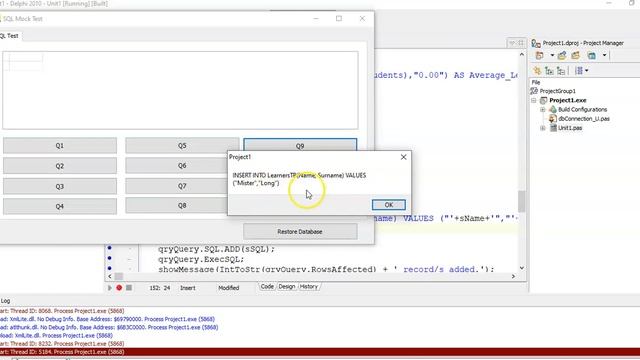
Task: Click the Project Manager title icon
Action: click(536, 43)
